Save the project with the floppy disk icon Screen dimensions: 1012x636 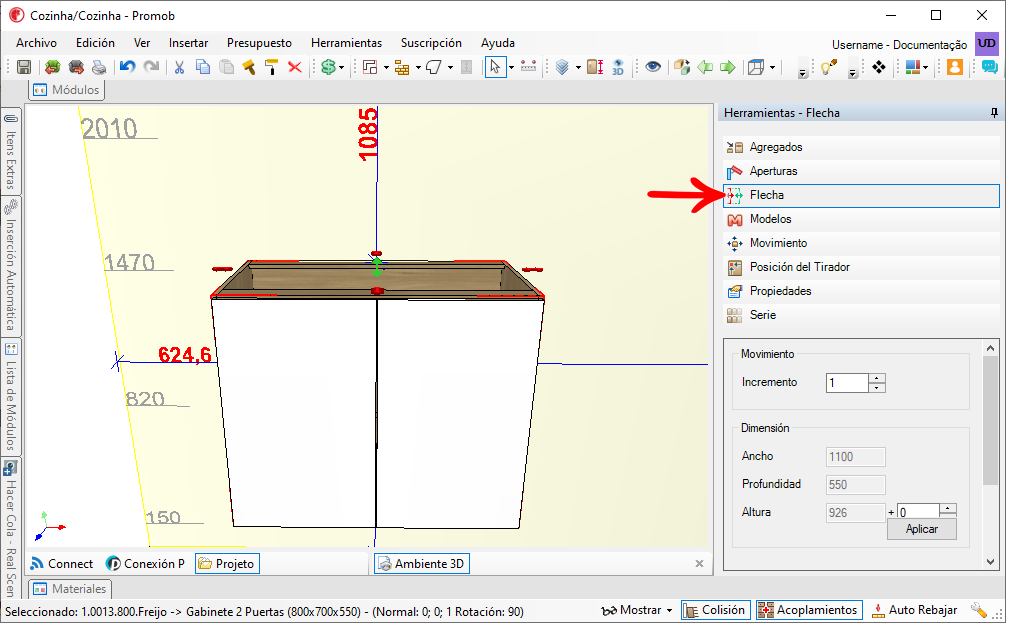[24, 67]
